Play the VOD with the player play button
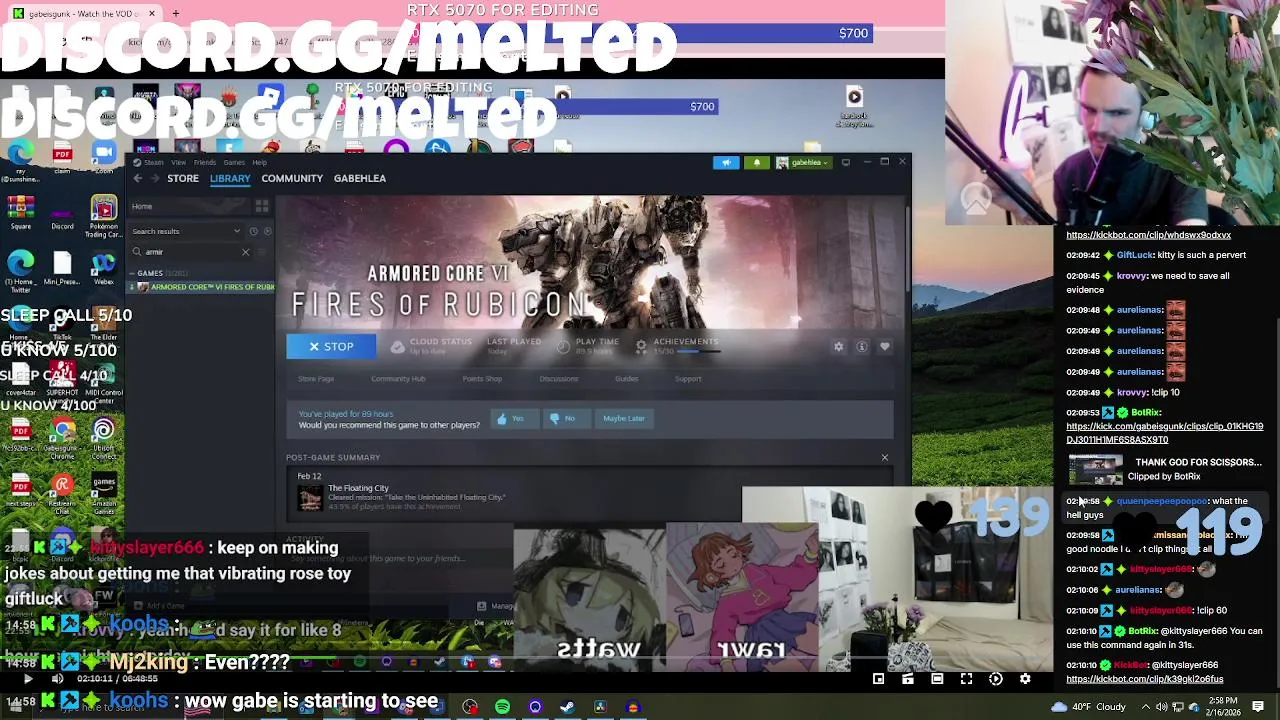 (x=28, y=679)
